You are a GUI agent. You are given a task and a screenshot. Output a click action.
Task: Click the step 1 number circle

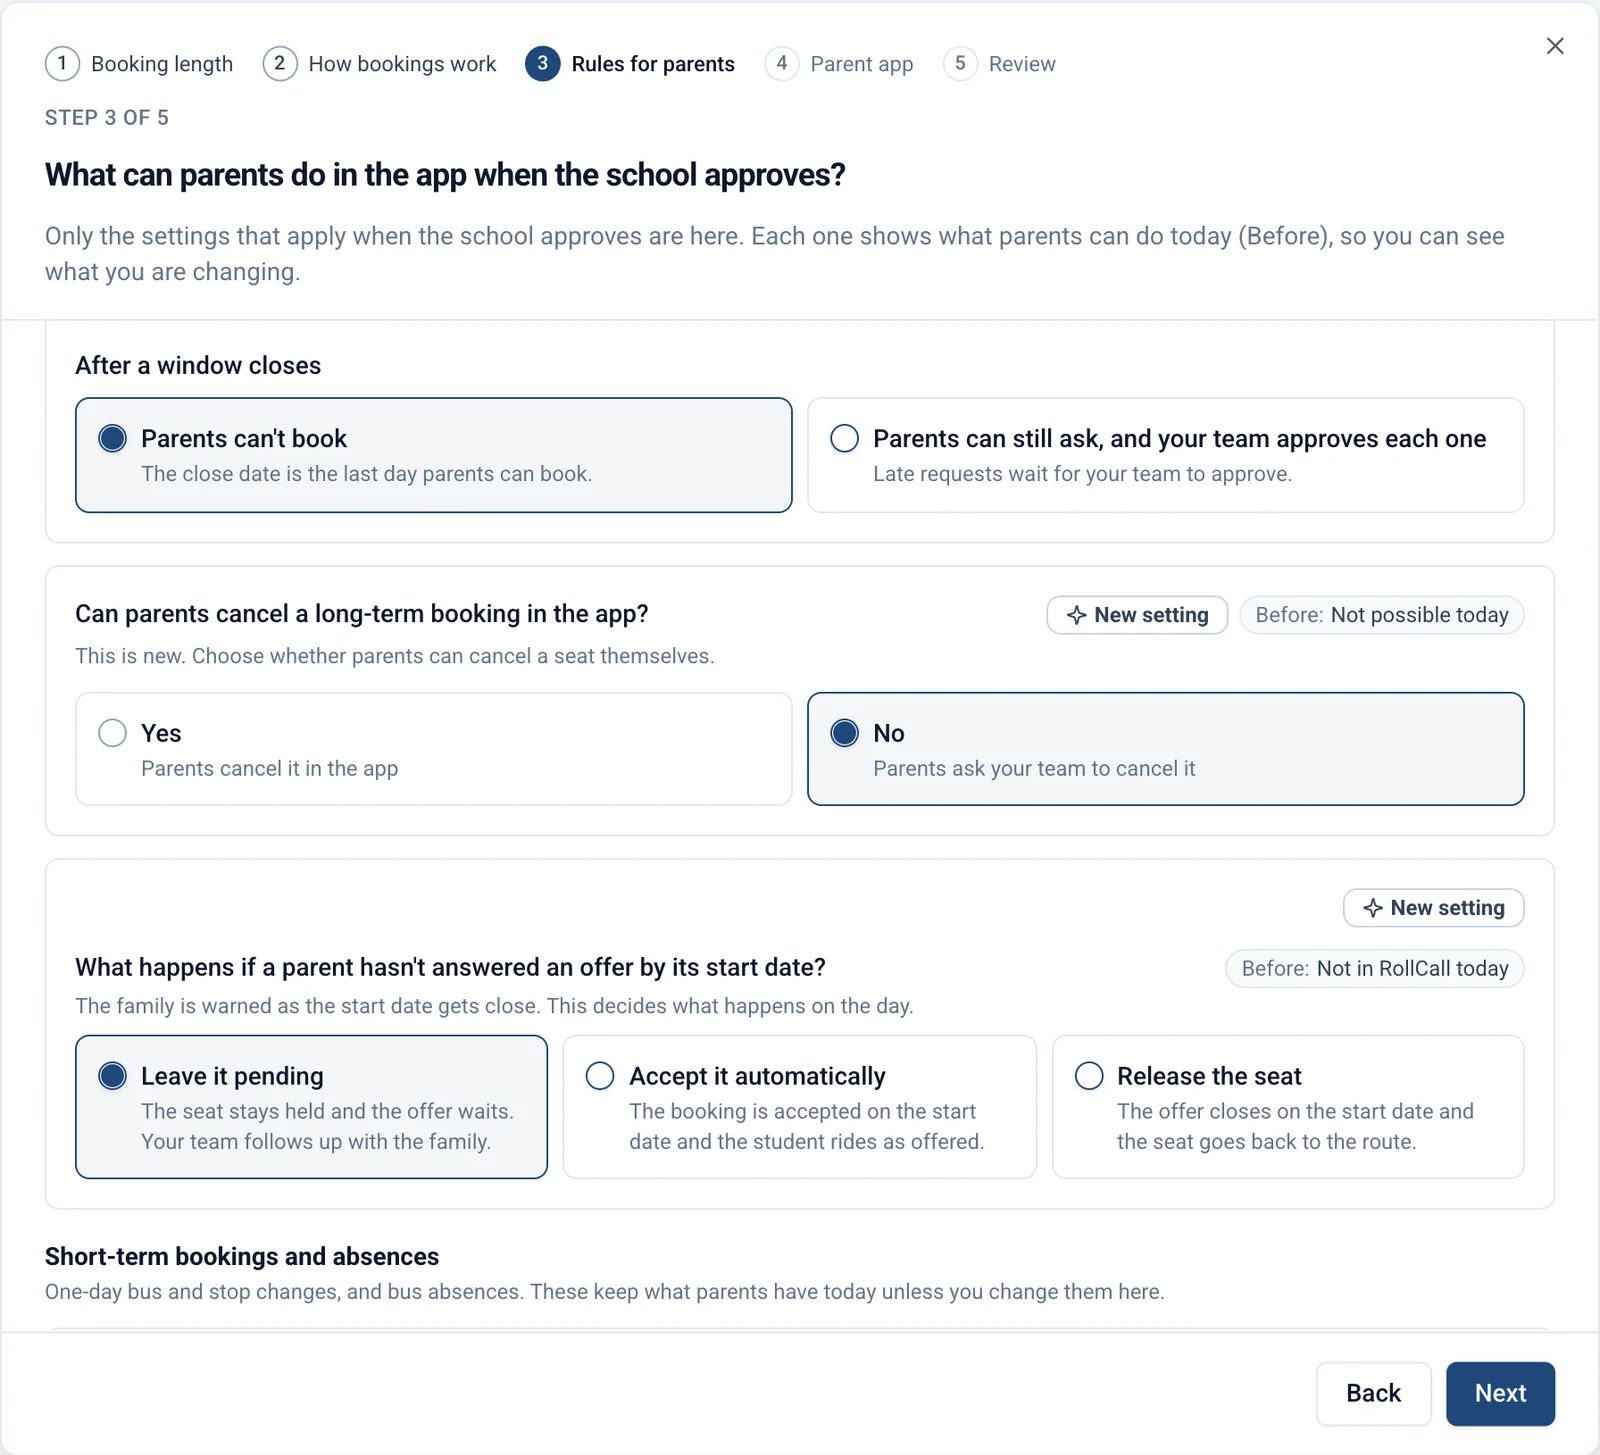pyautogui.click(x=62, y=64)
